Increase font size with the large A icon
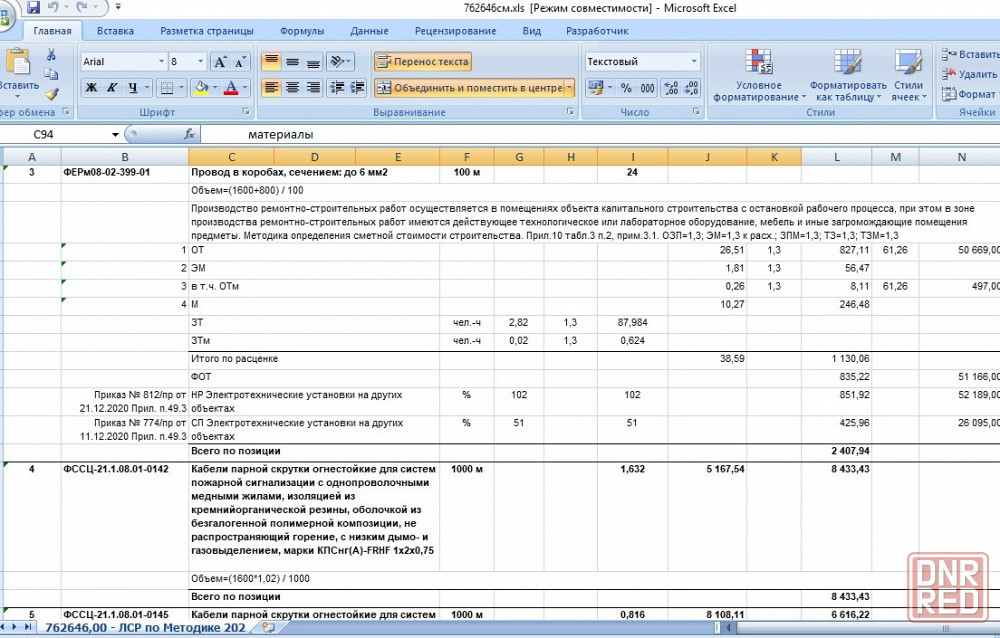 pyautogui.click(x=222, y=62)
